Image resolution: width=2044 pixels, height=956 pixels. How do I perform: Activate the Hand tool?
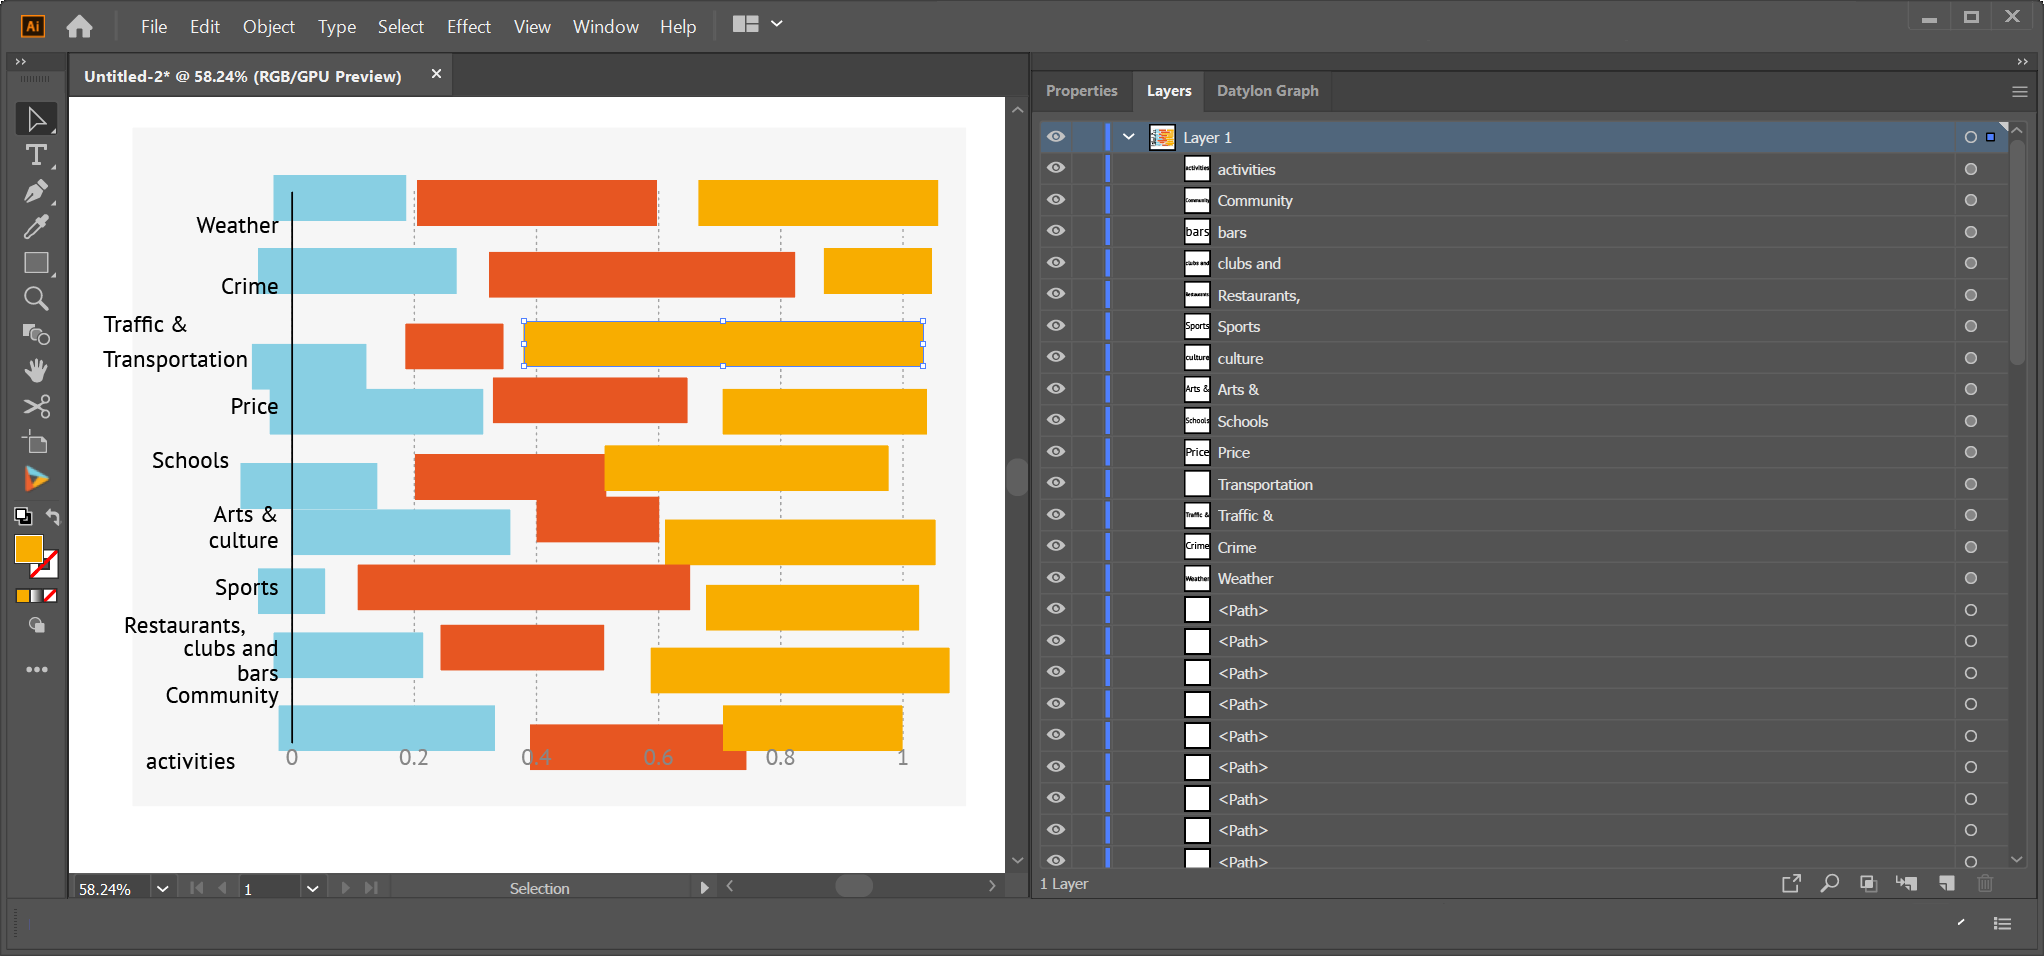tap(37, 371)
